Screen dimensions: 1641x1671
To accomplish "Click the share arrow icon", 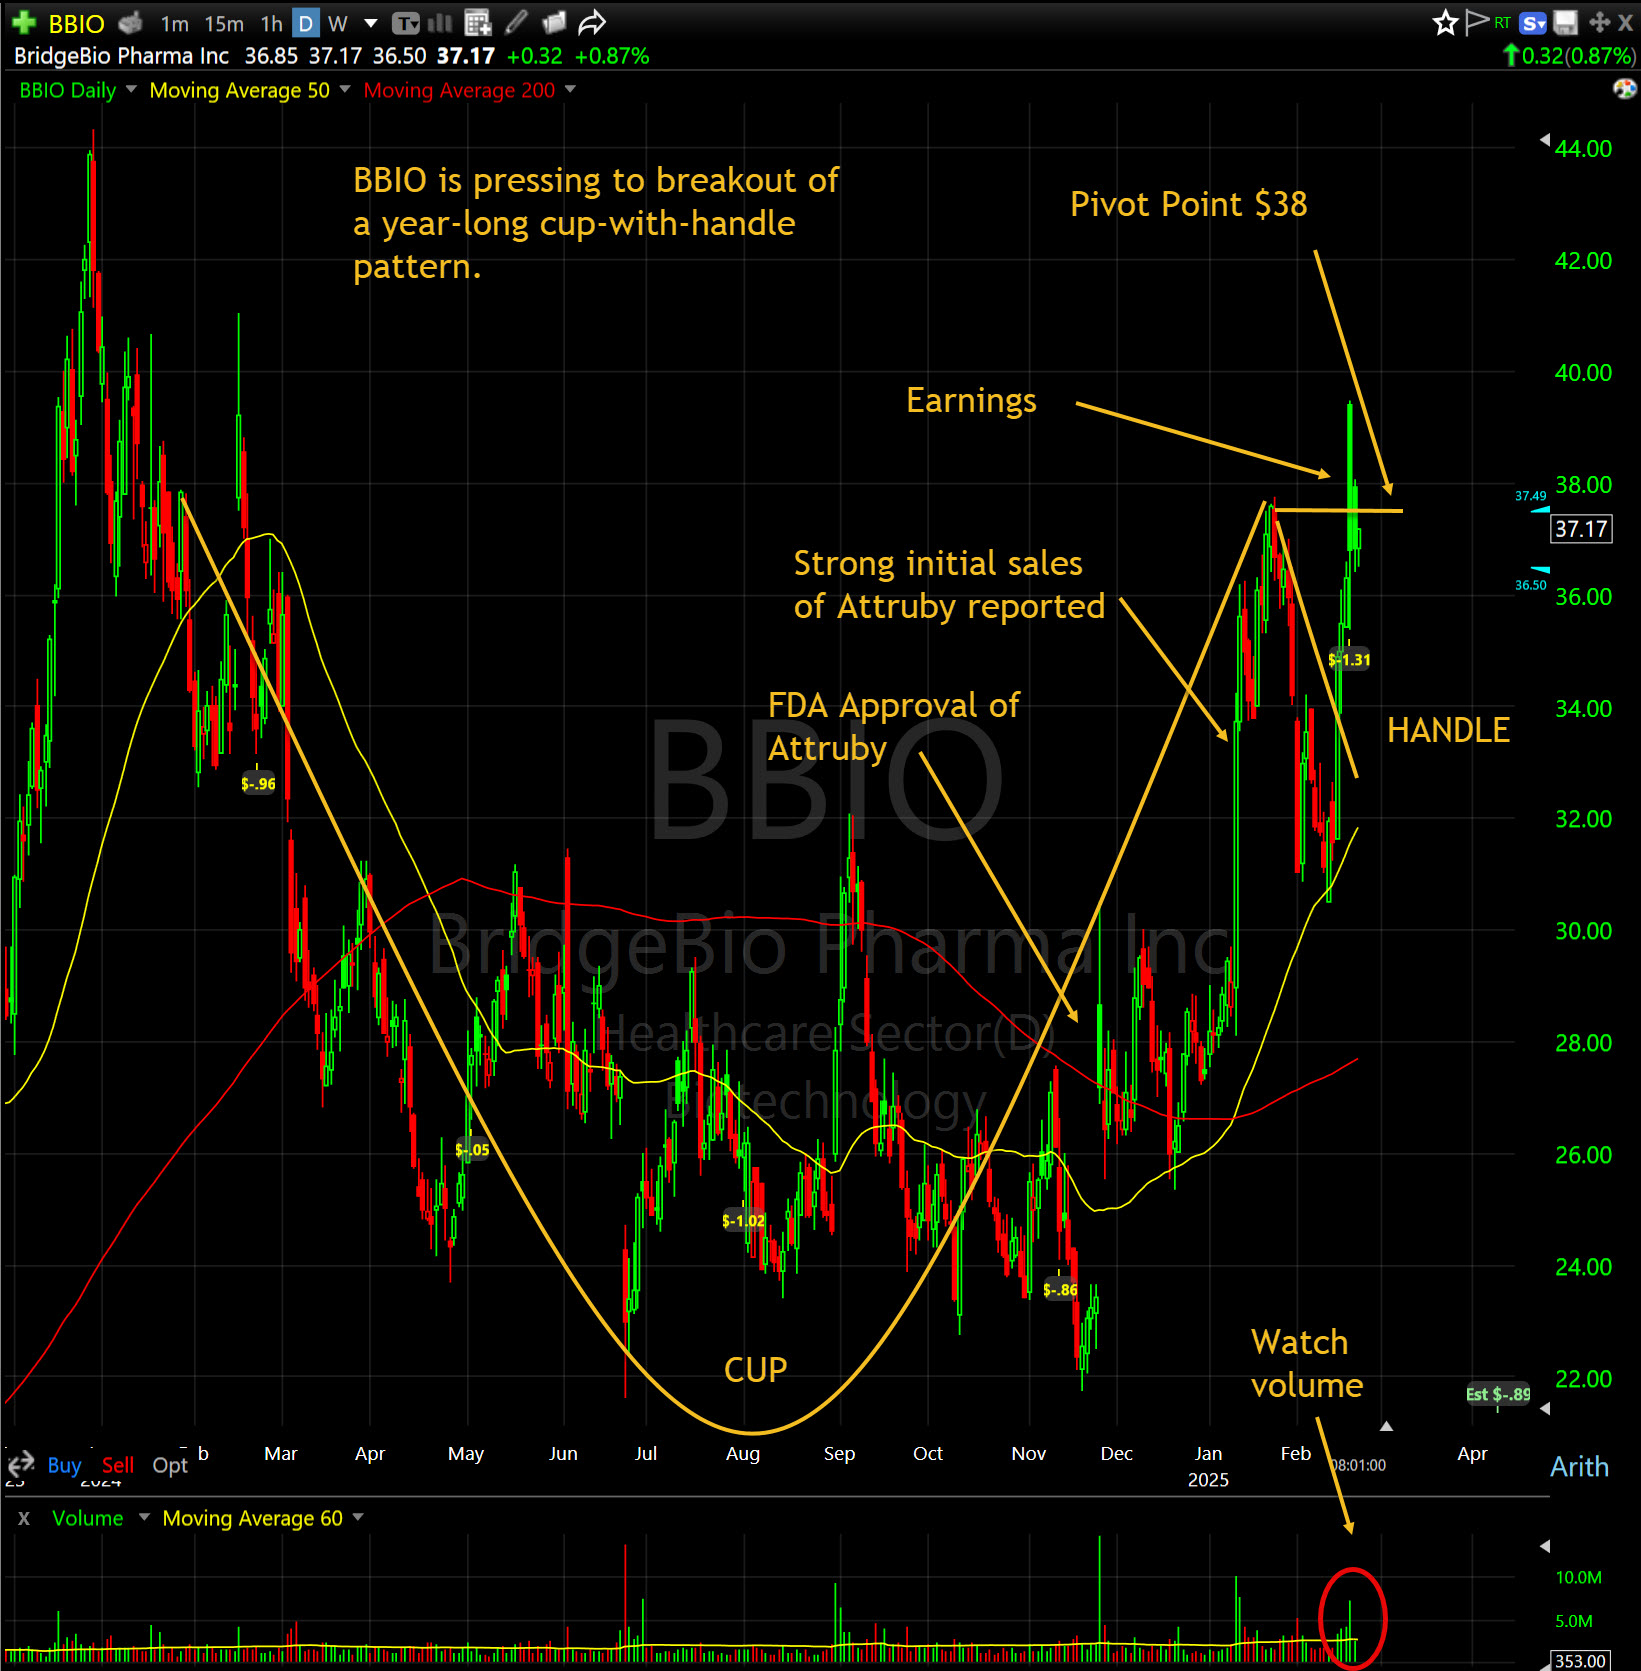I will 592,23.
